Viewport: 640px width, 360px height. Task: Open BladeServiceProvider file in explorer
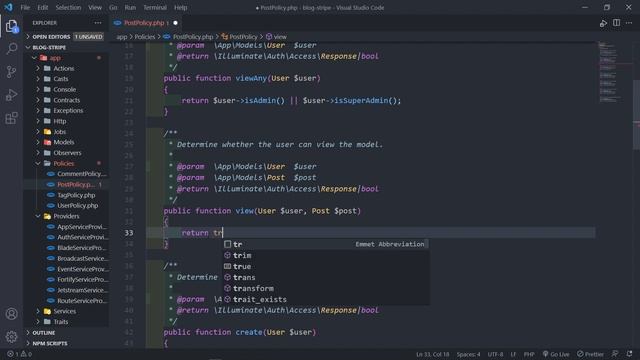coord(65,248)
